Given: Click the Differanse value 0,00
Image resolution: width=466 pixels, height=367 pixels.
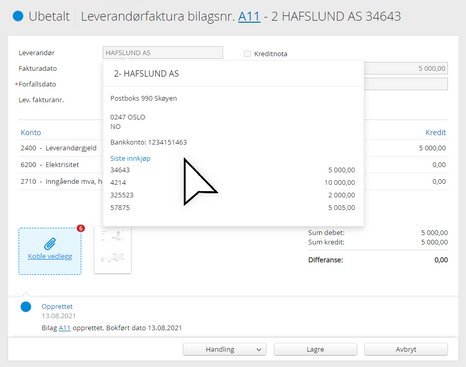Looking at the screenshot, I should click(x=441, y=260).
